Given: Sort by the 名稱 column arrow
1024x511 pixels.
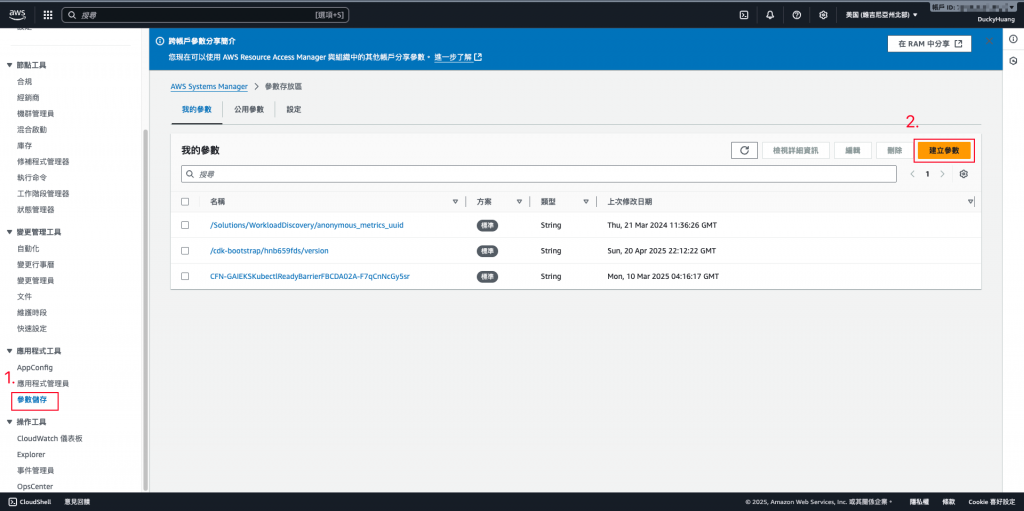Looking at the screenshot, I should coord(455,202).
